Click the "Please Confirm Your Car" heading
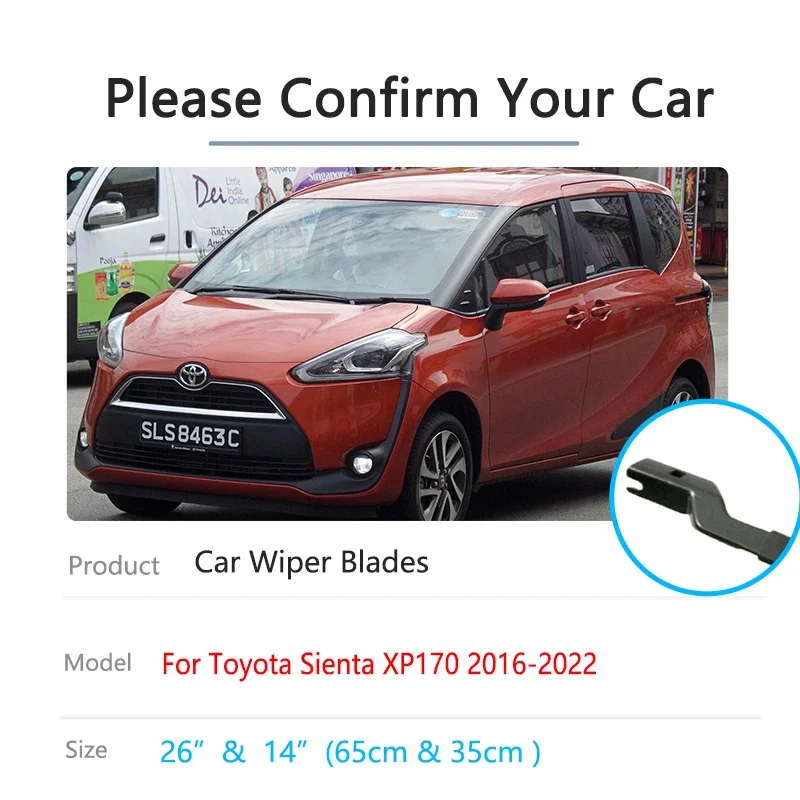This screenshot has height=800, width=800. (409, 98)
